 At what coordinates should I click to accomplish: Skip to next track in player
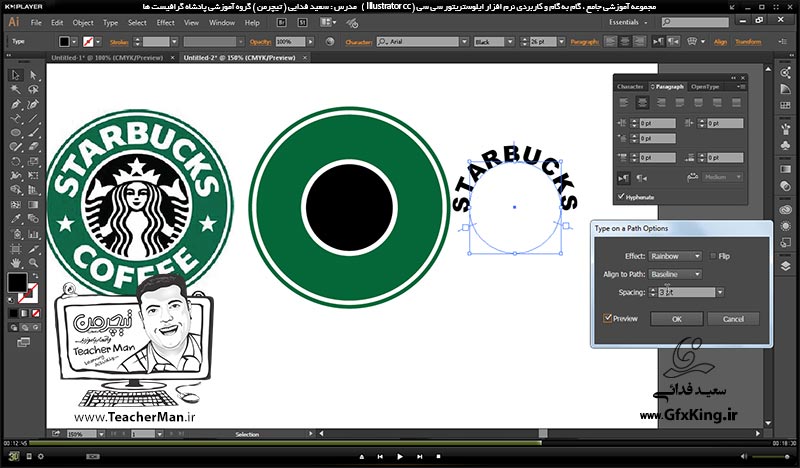[419, 457]
